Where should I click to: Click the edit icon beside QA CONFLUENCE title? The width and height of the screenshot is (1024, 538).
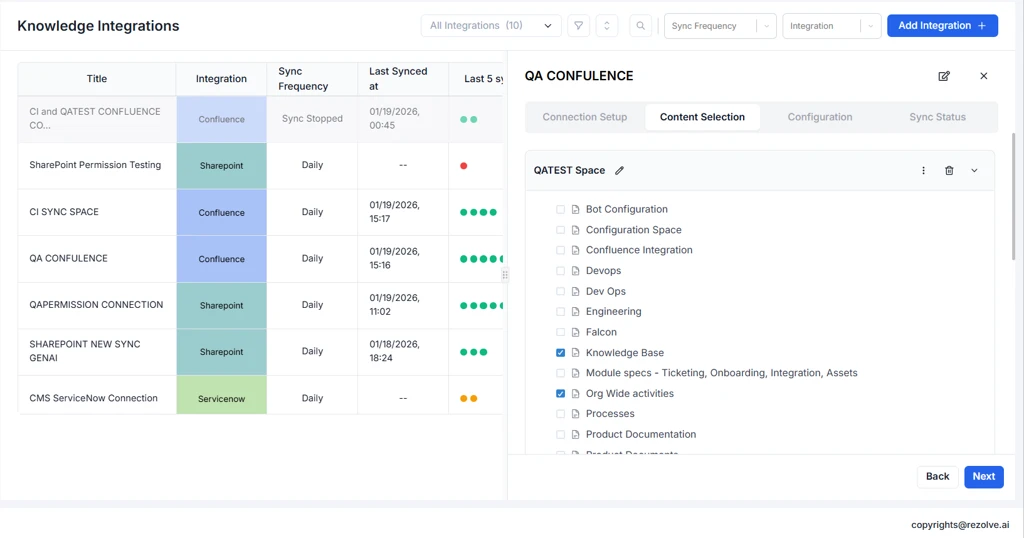point(944,76)
